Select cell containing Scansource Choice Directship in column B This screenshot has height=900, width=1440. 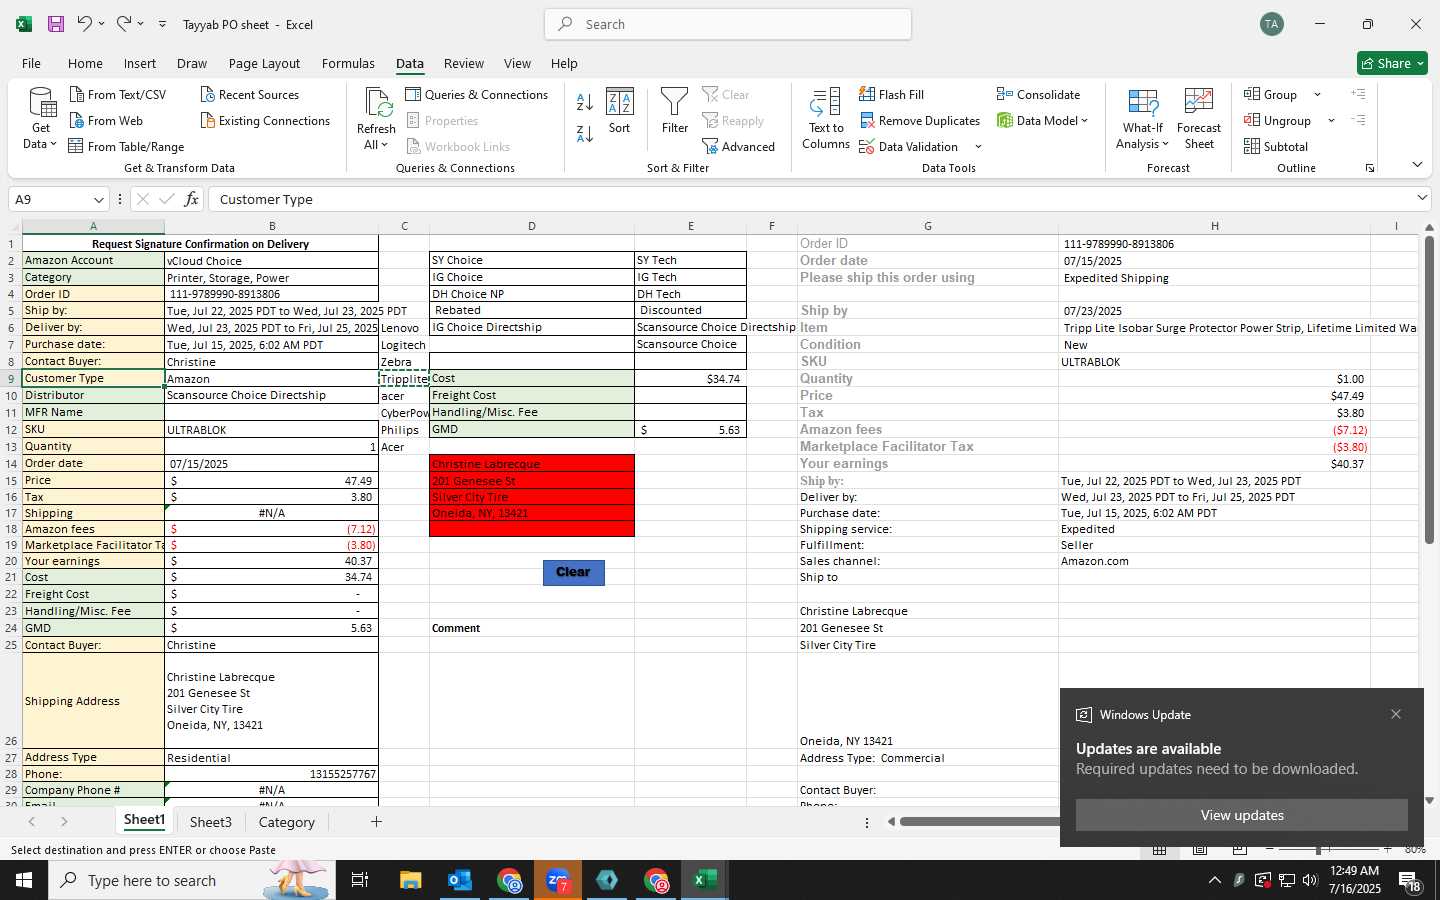click(x=271, y=395)
